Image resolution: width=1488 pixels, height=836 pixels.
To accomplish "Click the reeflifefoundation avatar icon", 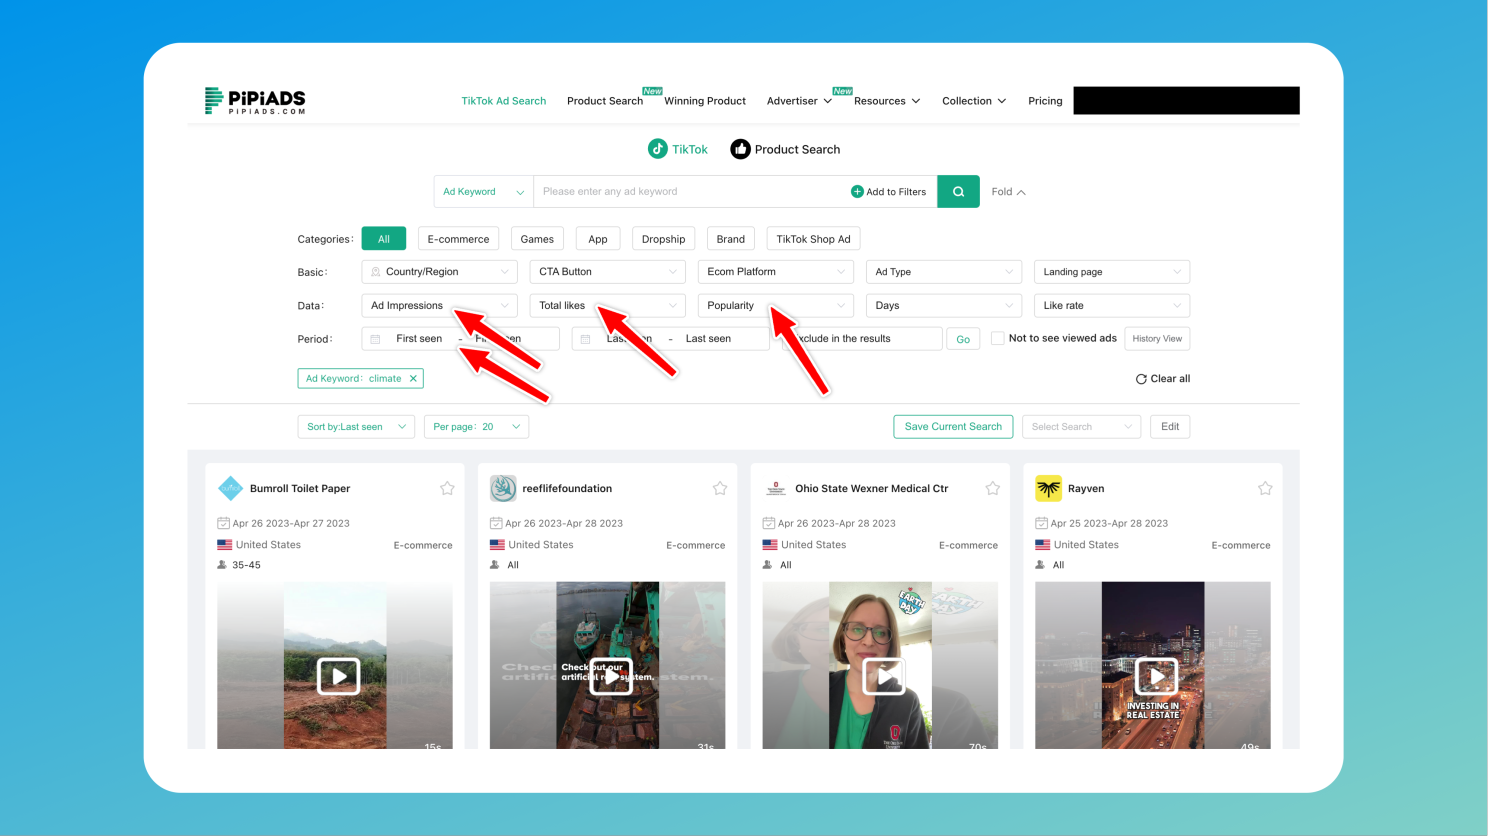I will (503, 488).
